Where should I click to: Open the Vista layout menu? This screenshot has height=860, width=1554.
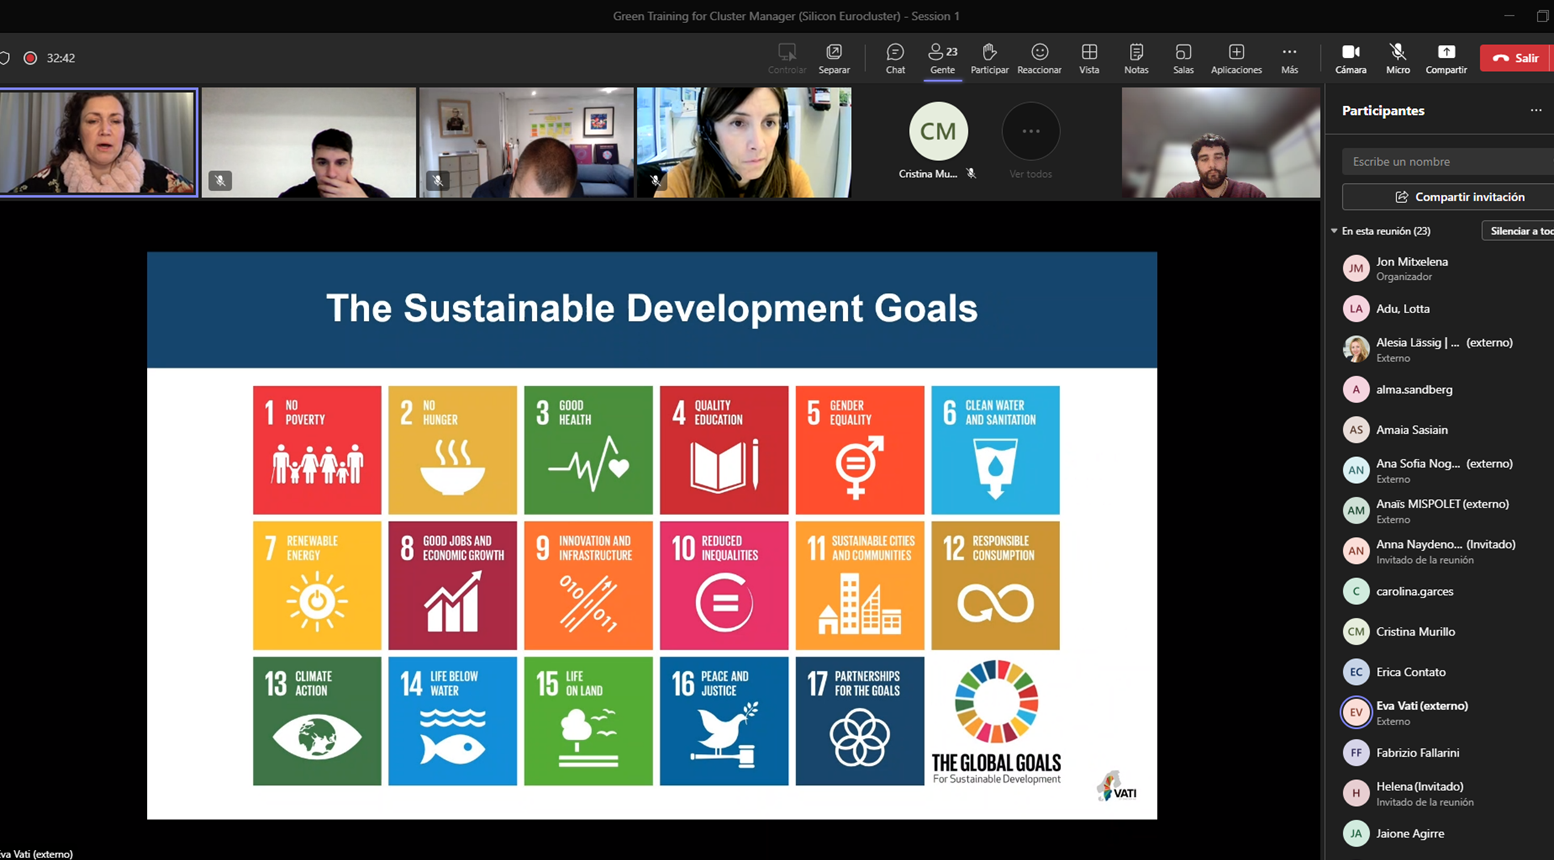coord(1089,58)
